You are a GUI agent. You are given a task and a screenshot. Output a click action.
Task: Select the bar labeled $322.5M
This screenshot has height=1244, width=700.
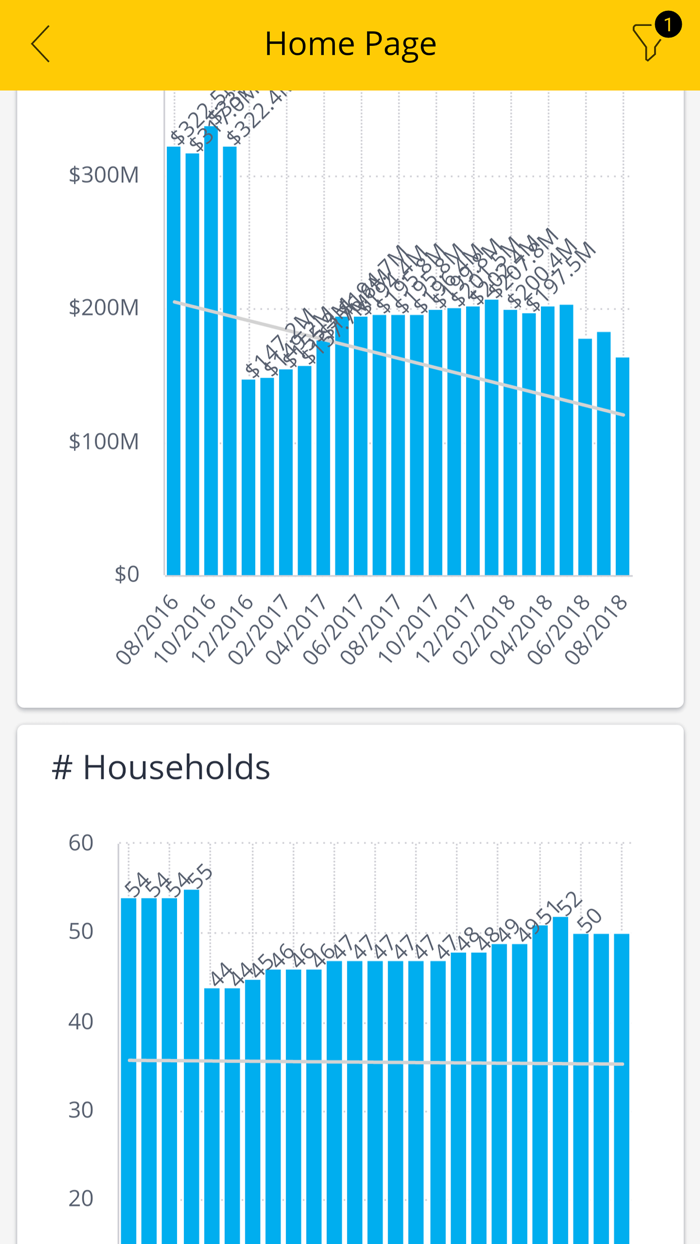point(172,350)
